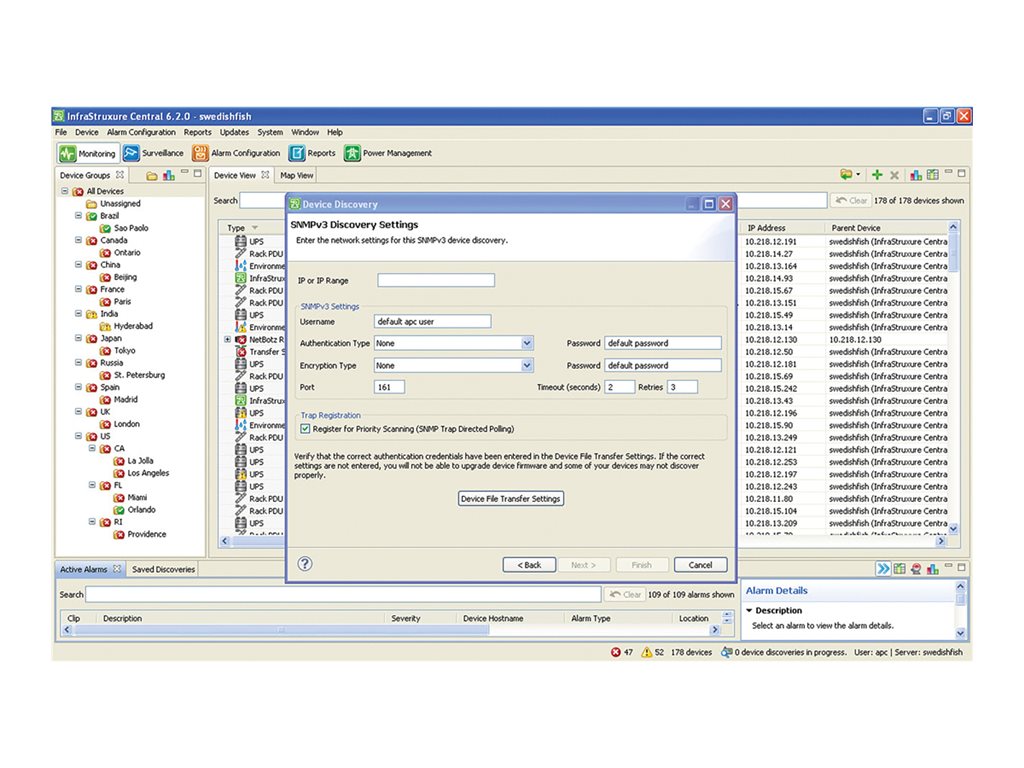Click the folder icon in Device Groups panel
This screenshot has width=1024, height=768.
(152, 176)
